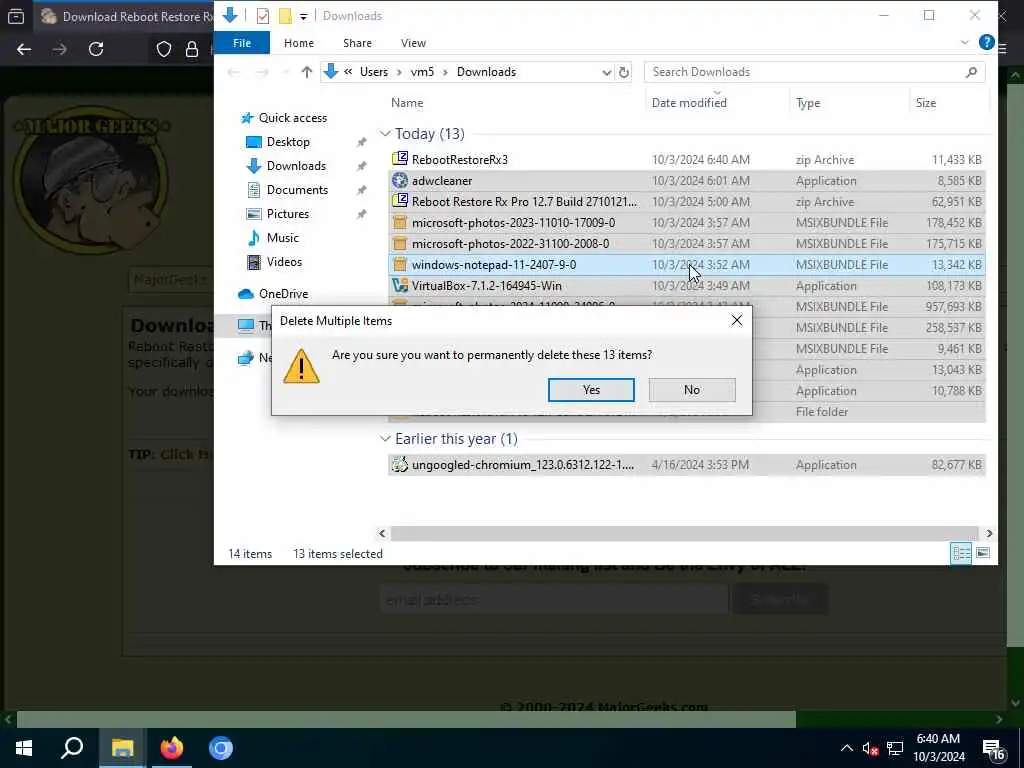Sort files by the Type column

[808, 103]
